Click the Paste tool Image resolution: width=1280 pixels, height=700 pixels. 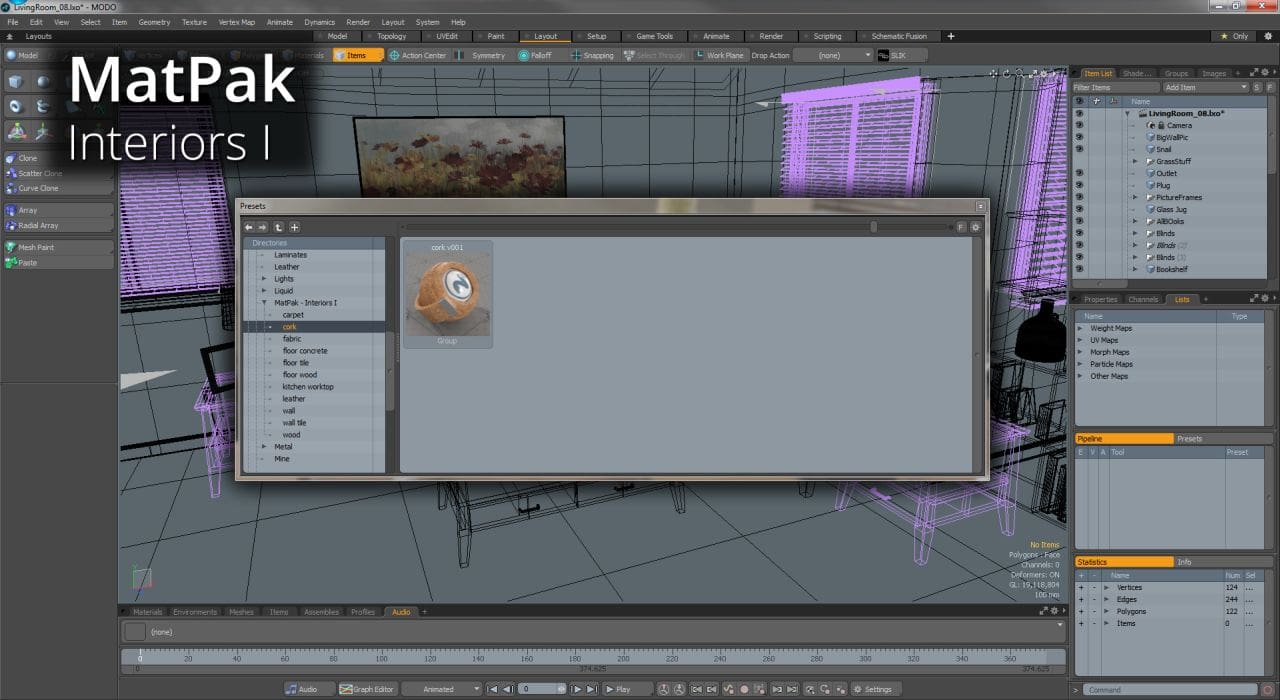(59, 262)
